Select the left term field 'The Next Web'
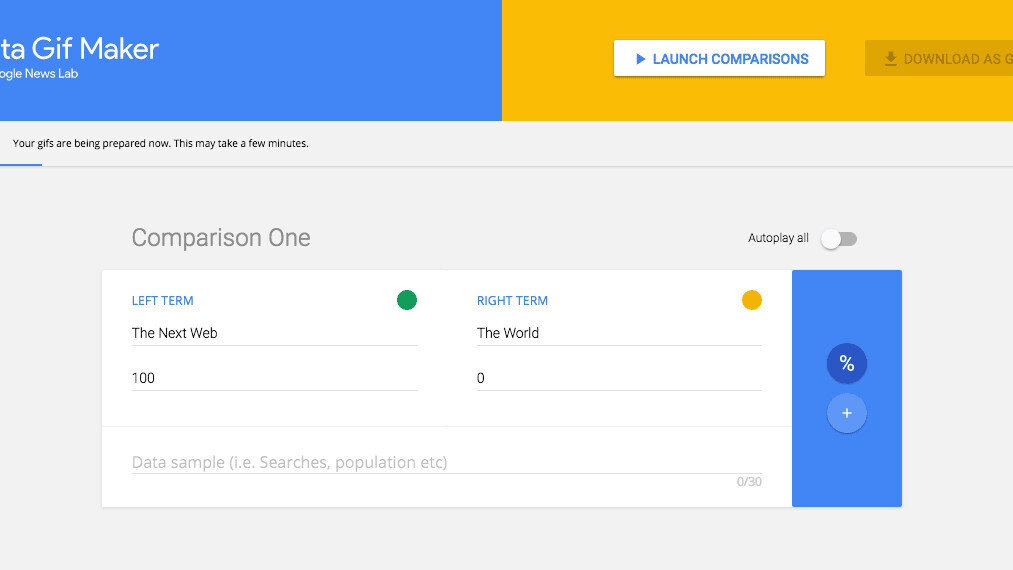The width and height of the screenshot is (1013, 570). point(273,333)
